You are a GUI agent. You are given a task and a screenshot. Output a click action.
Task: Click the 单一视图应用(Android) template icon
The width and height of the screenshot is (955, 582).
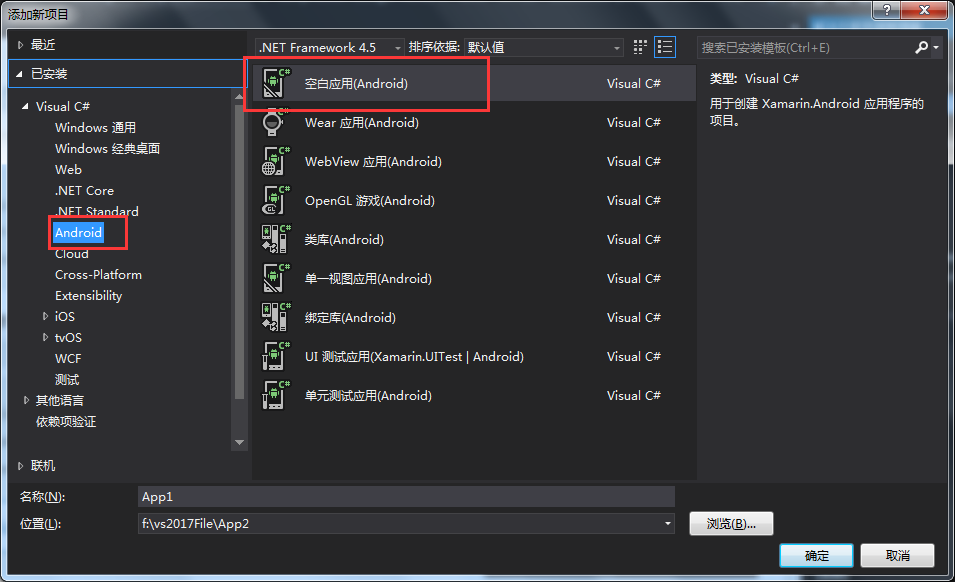pyautogui.click(x=275, y=278)
